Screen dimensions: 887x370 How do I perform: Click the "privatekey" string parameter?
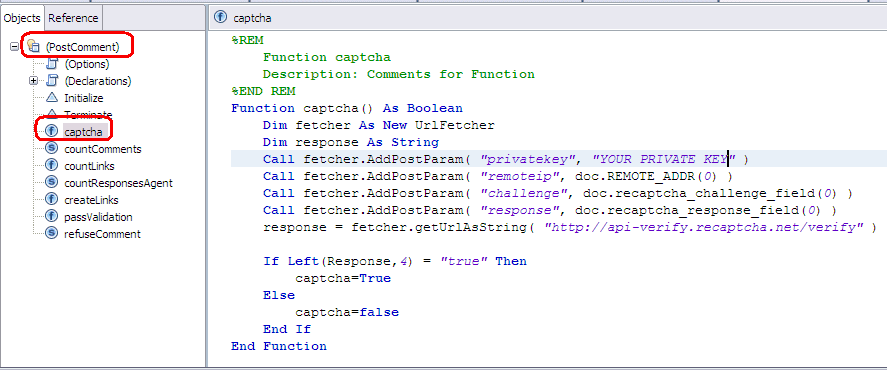528,159
